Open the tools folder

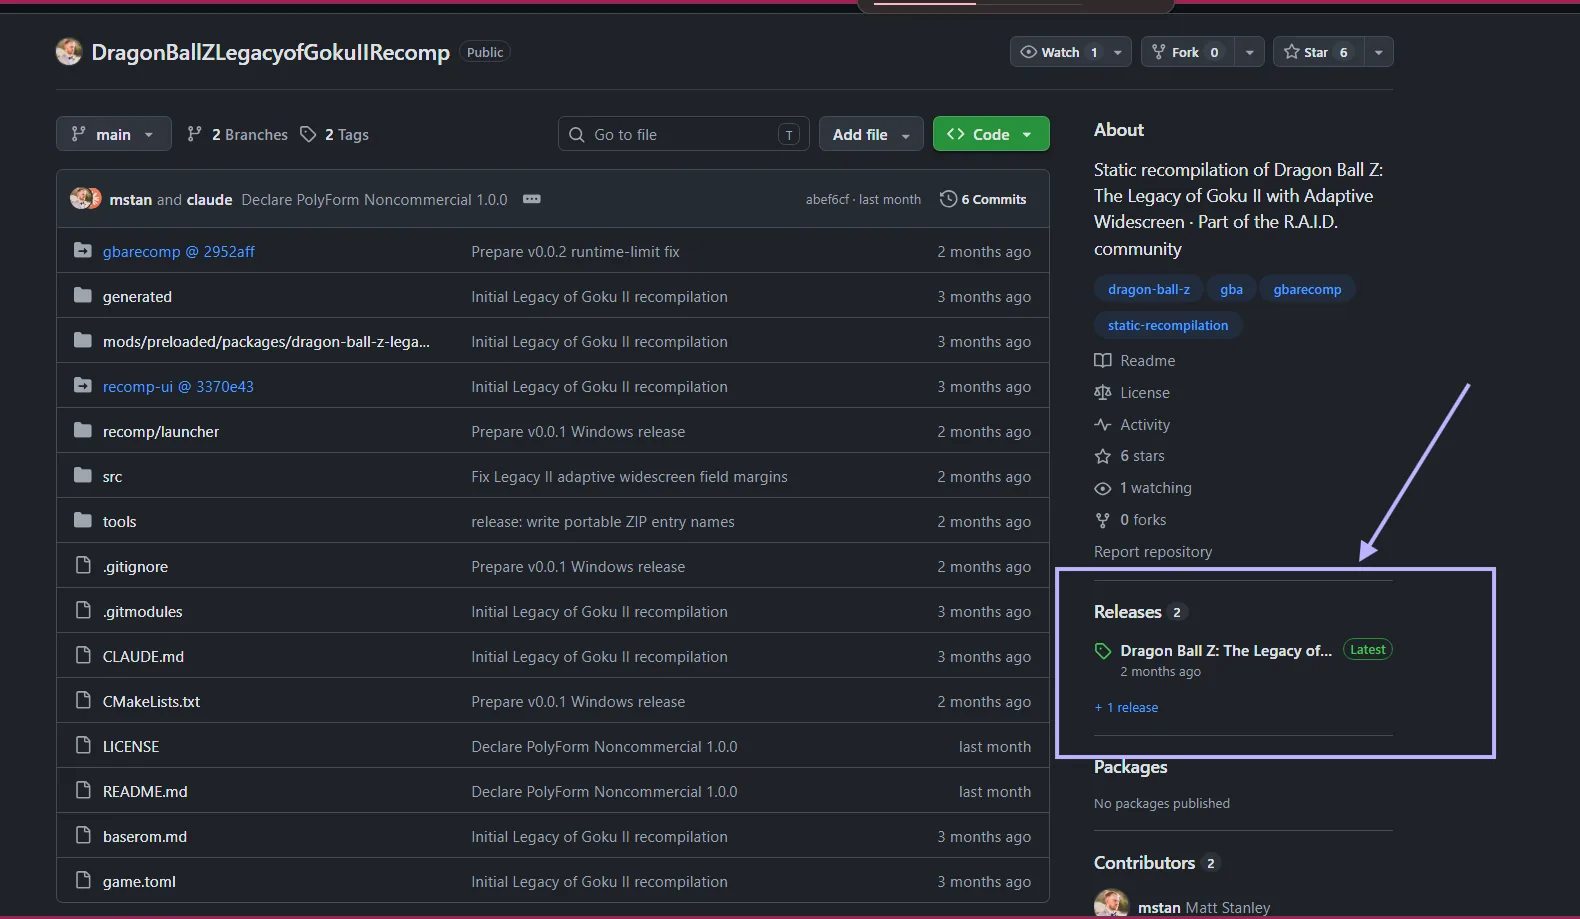coord(119,521)
